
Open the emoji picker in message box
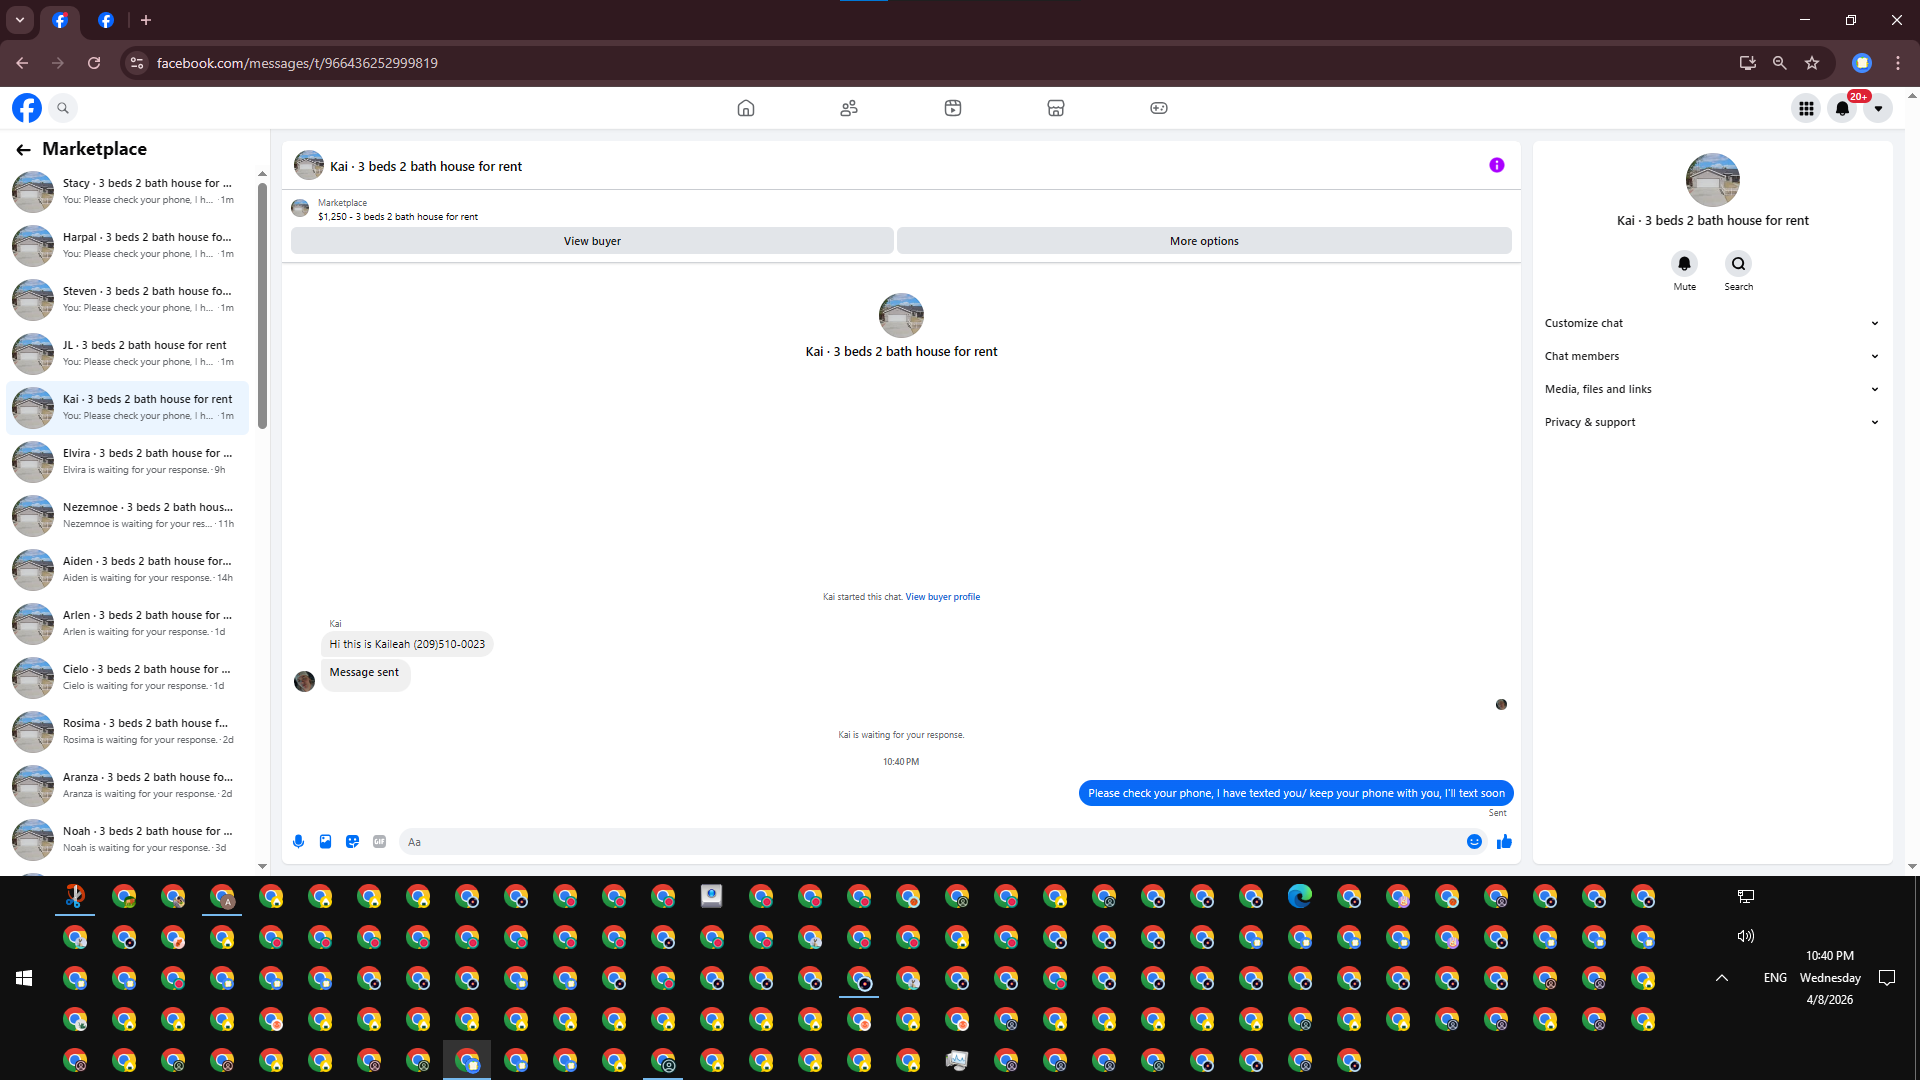point(1474,842)
